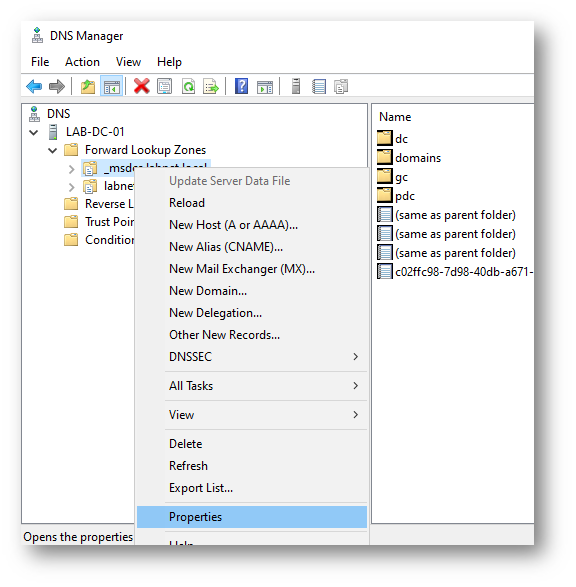Click the dc folder icon

pyautogui.click(x=385, y=138)
